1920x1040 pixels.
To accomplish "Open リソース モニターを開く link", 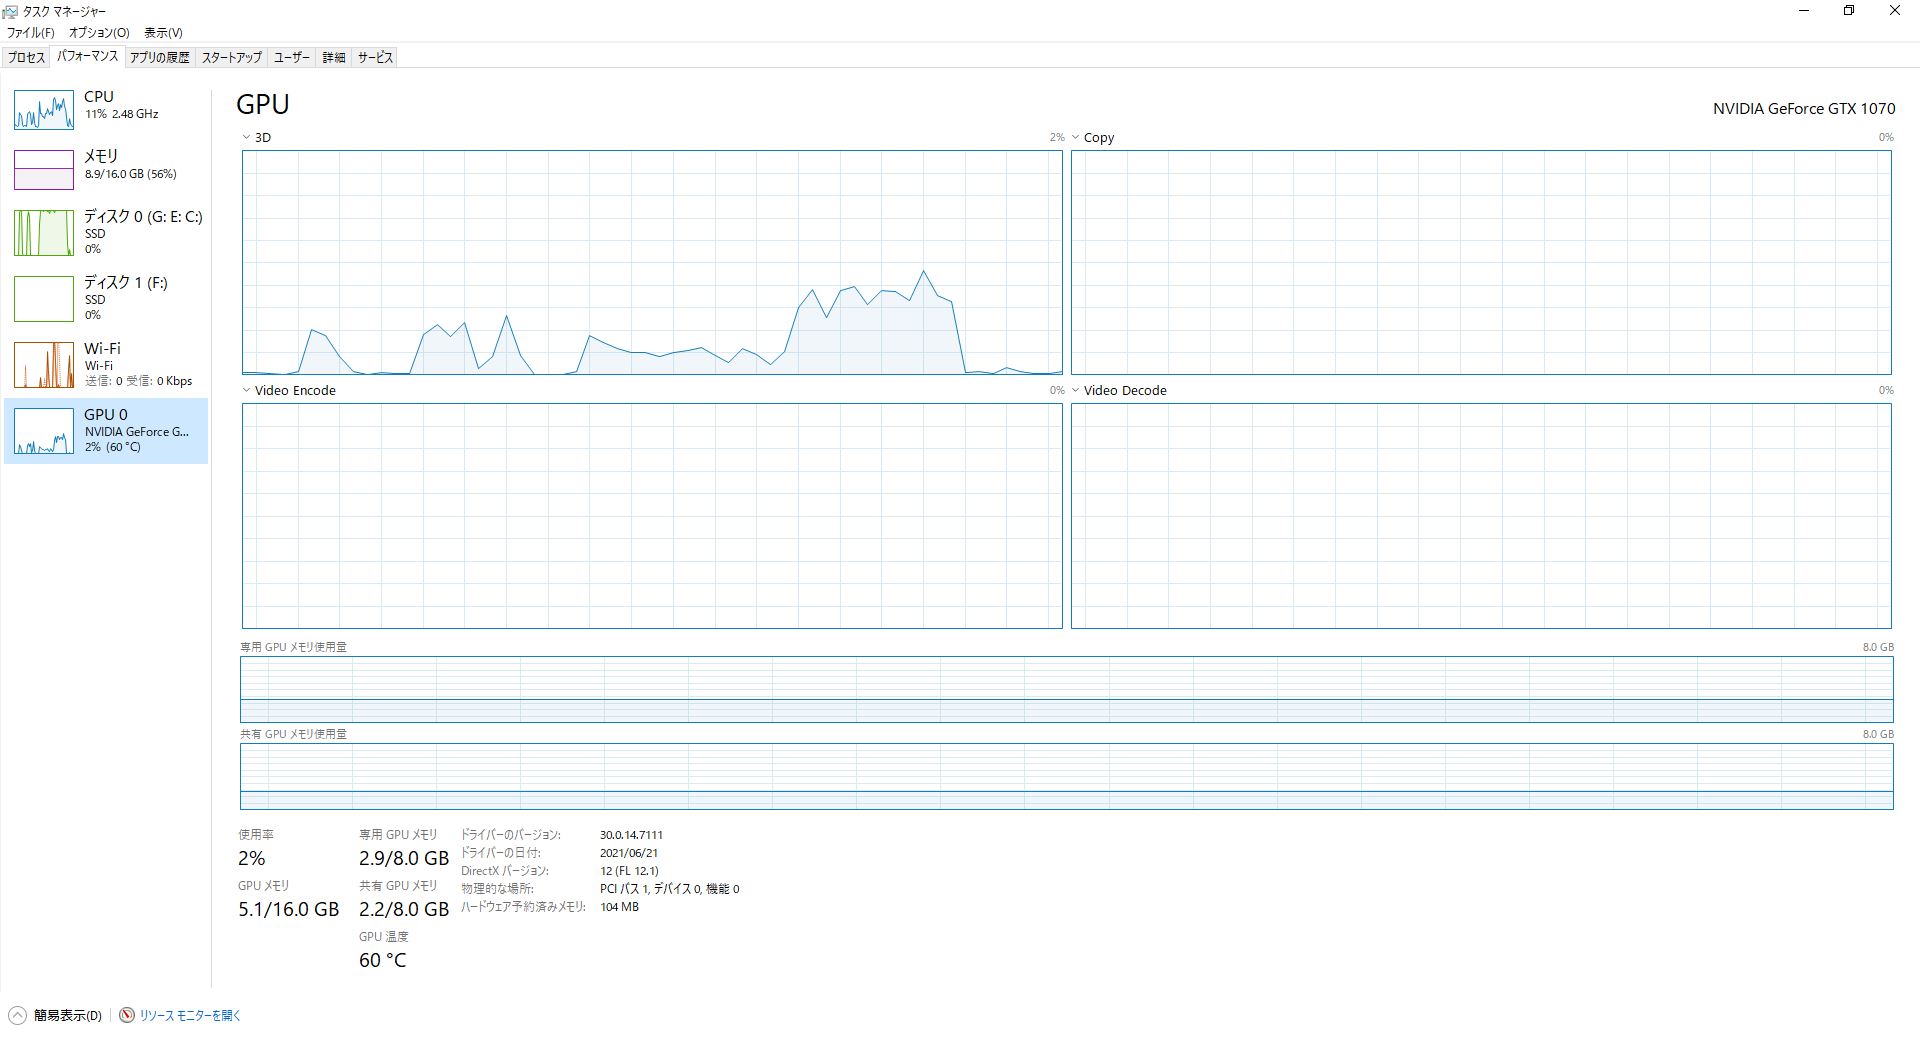I will pyautogui.click(x=190, y=1016).
